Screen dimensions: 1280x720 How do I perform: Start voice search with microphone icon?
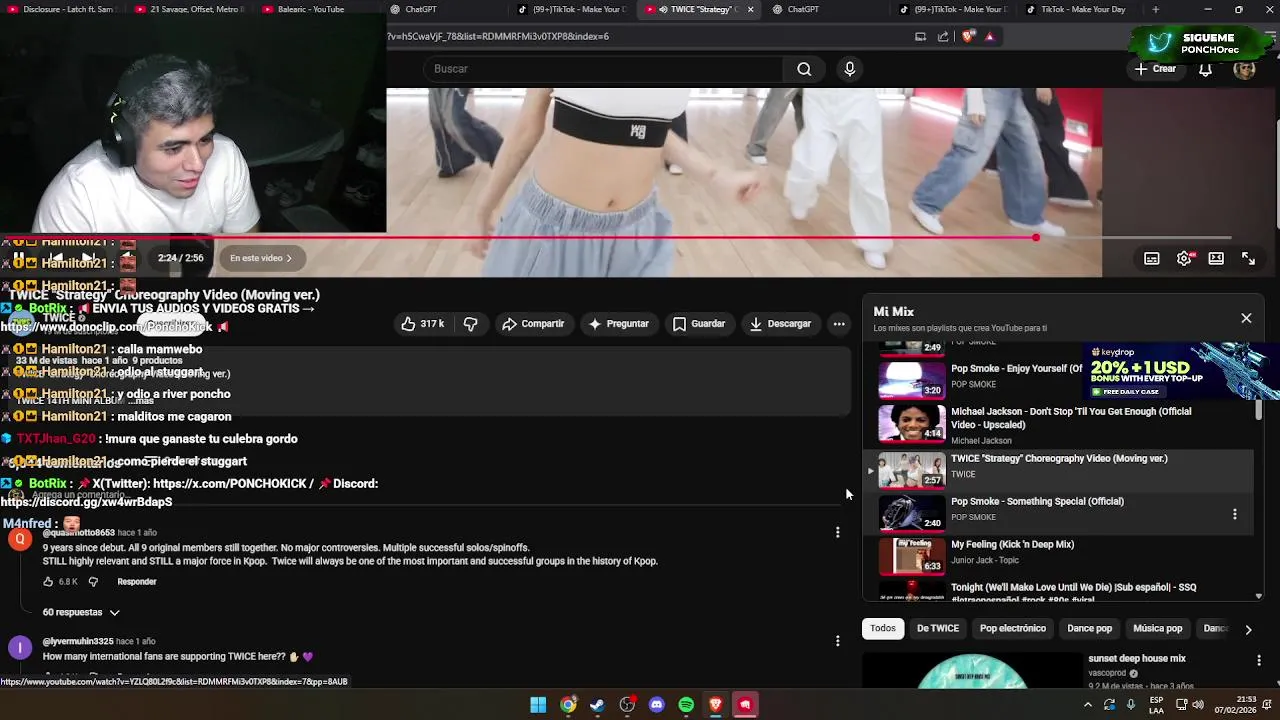coord(849,69)
